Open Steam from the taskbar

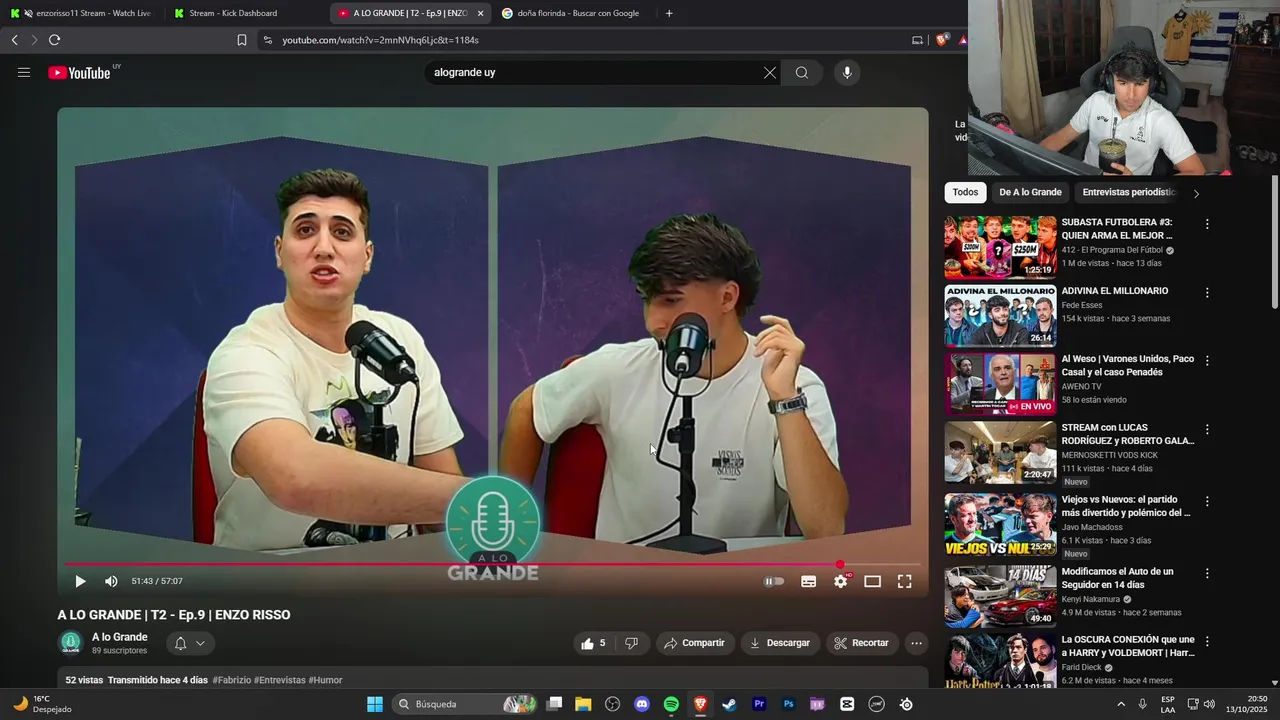[730, 704]
